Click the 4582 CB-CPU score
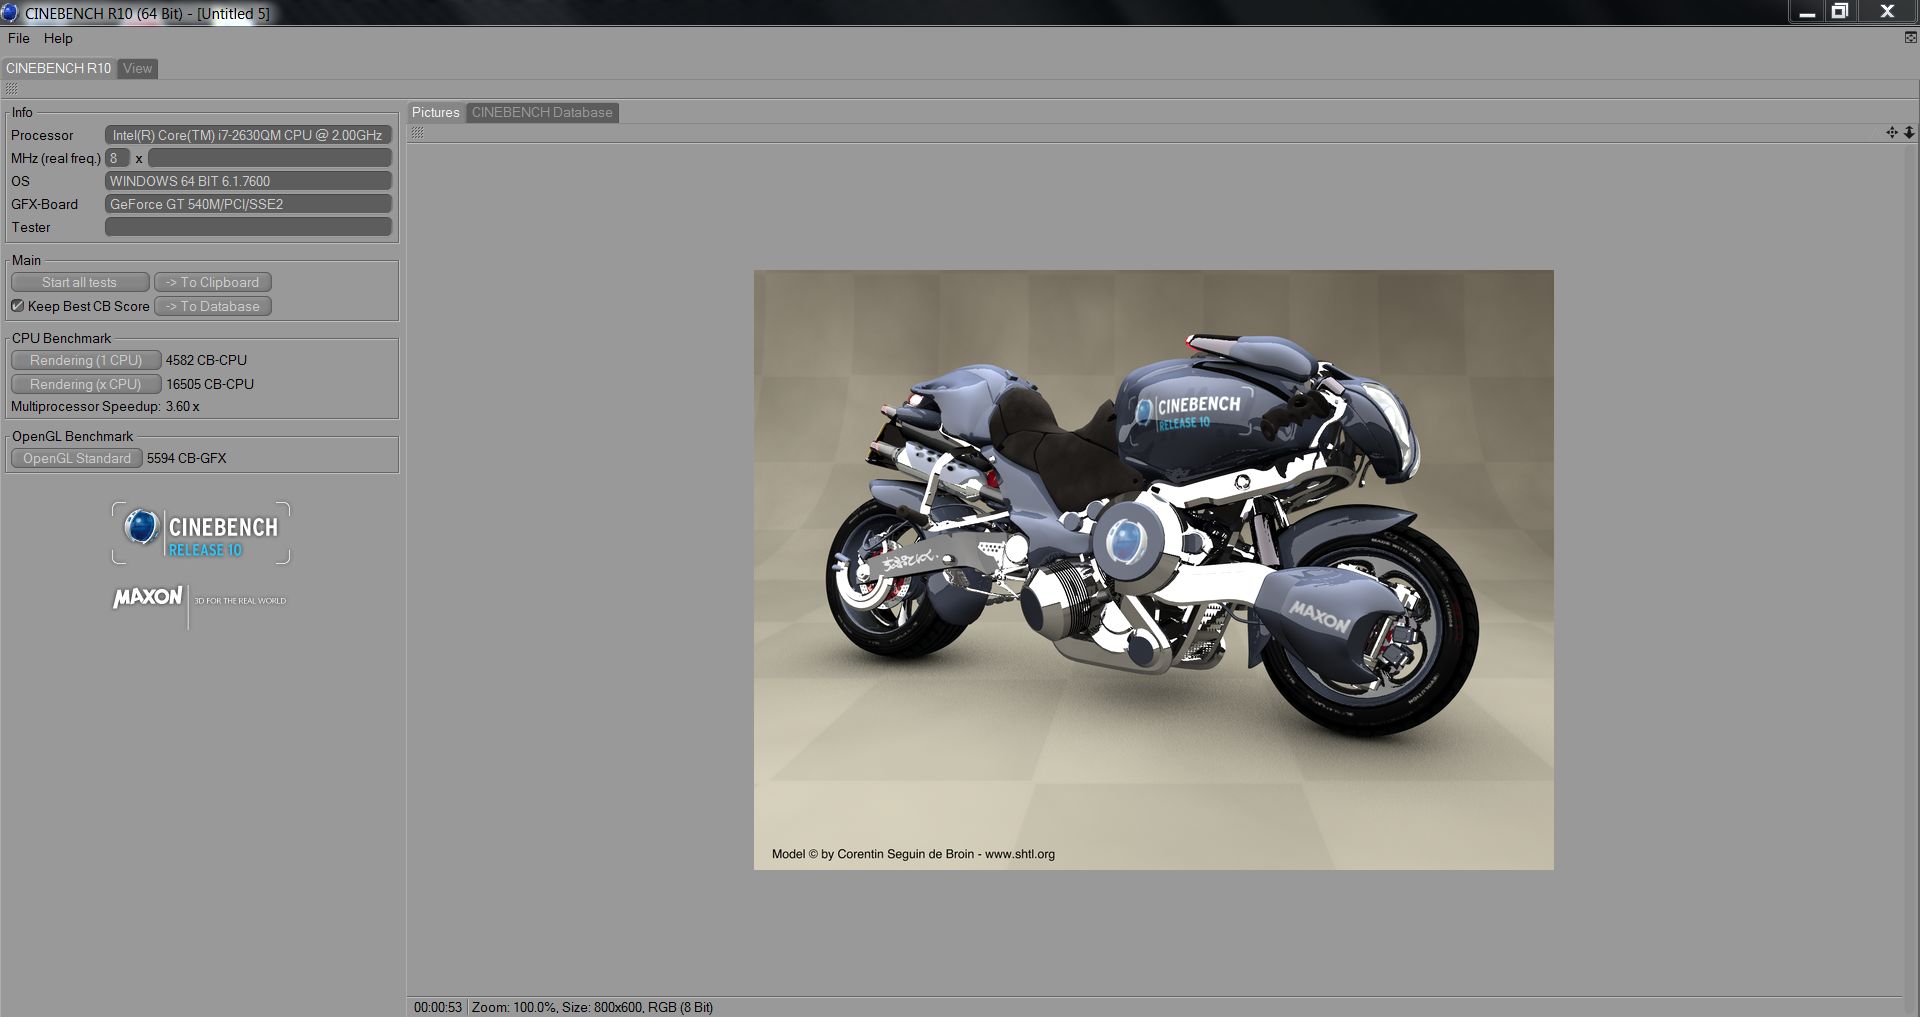The width and height of the screenshot is (1920, 1017). pos(206,360)
